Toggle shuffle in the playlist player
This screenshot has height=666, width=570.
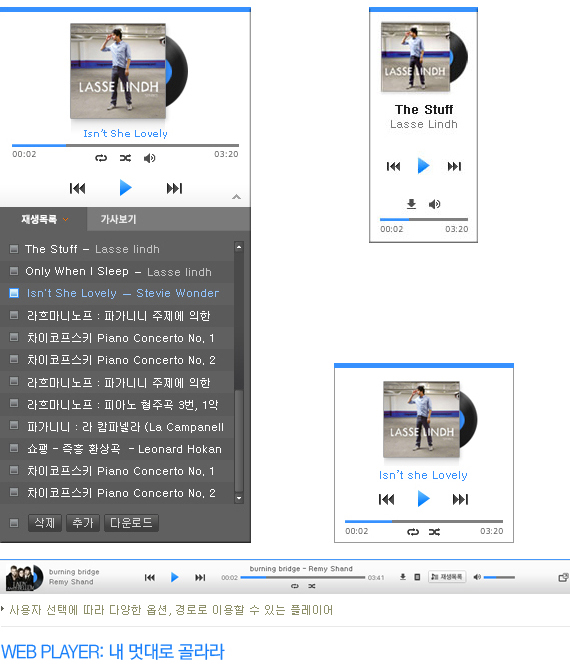[125, 158]
